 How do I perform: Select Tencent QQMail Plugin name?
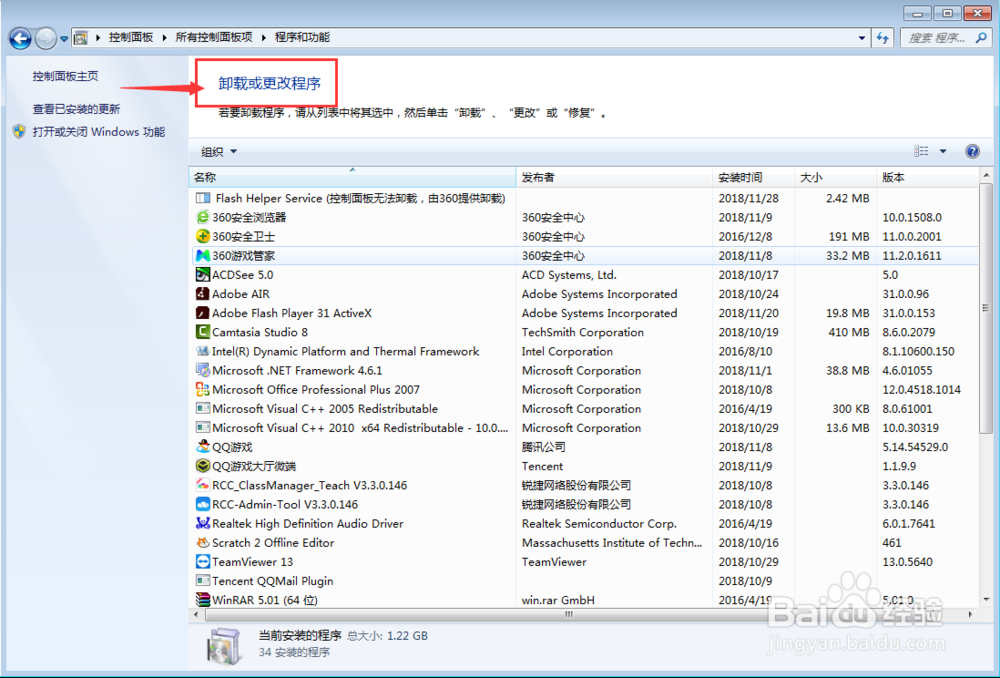click(x=273, y=581)
